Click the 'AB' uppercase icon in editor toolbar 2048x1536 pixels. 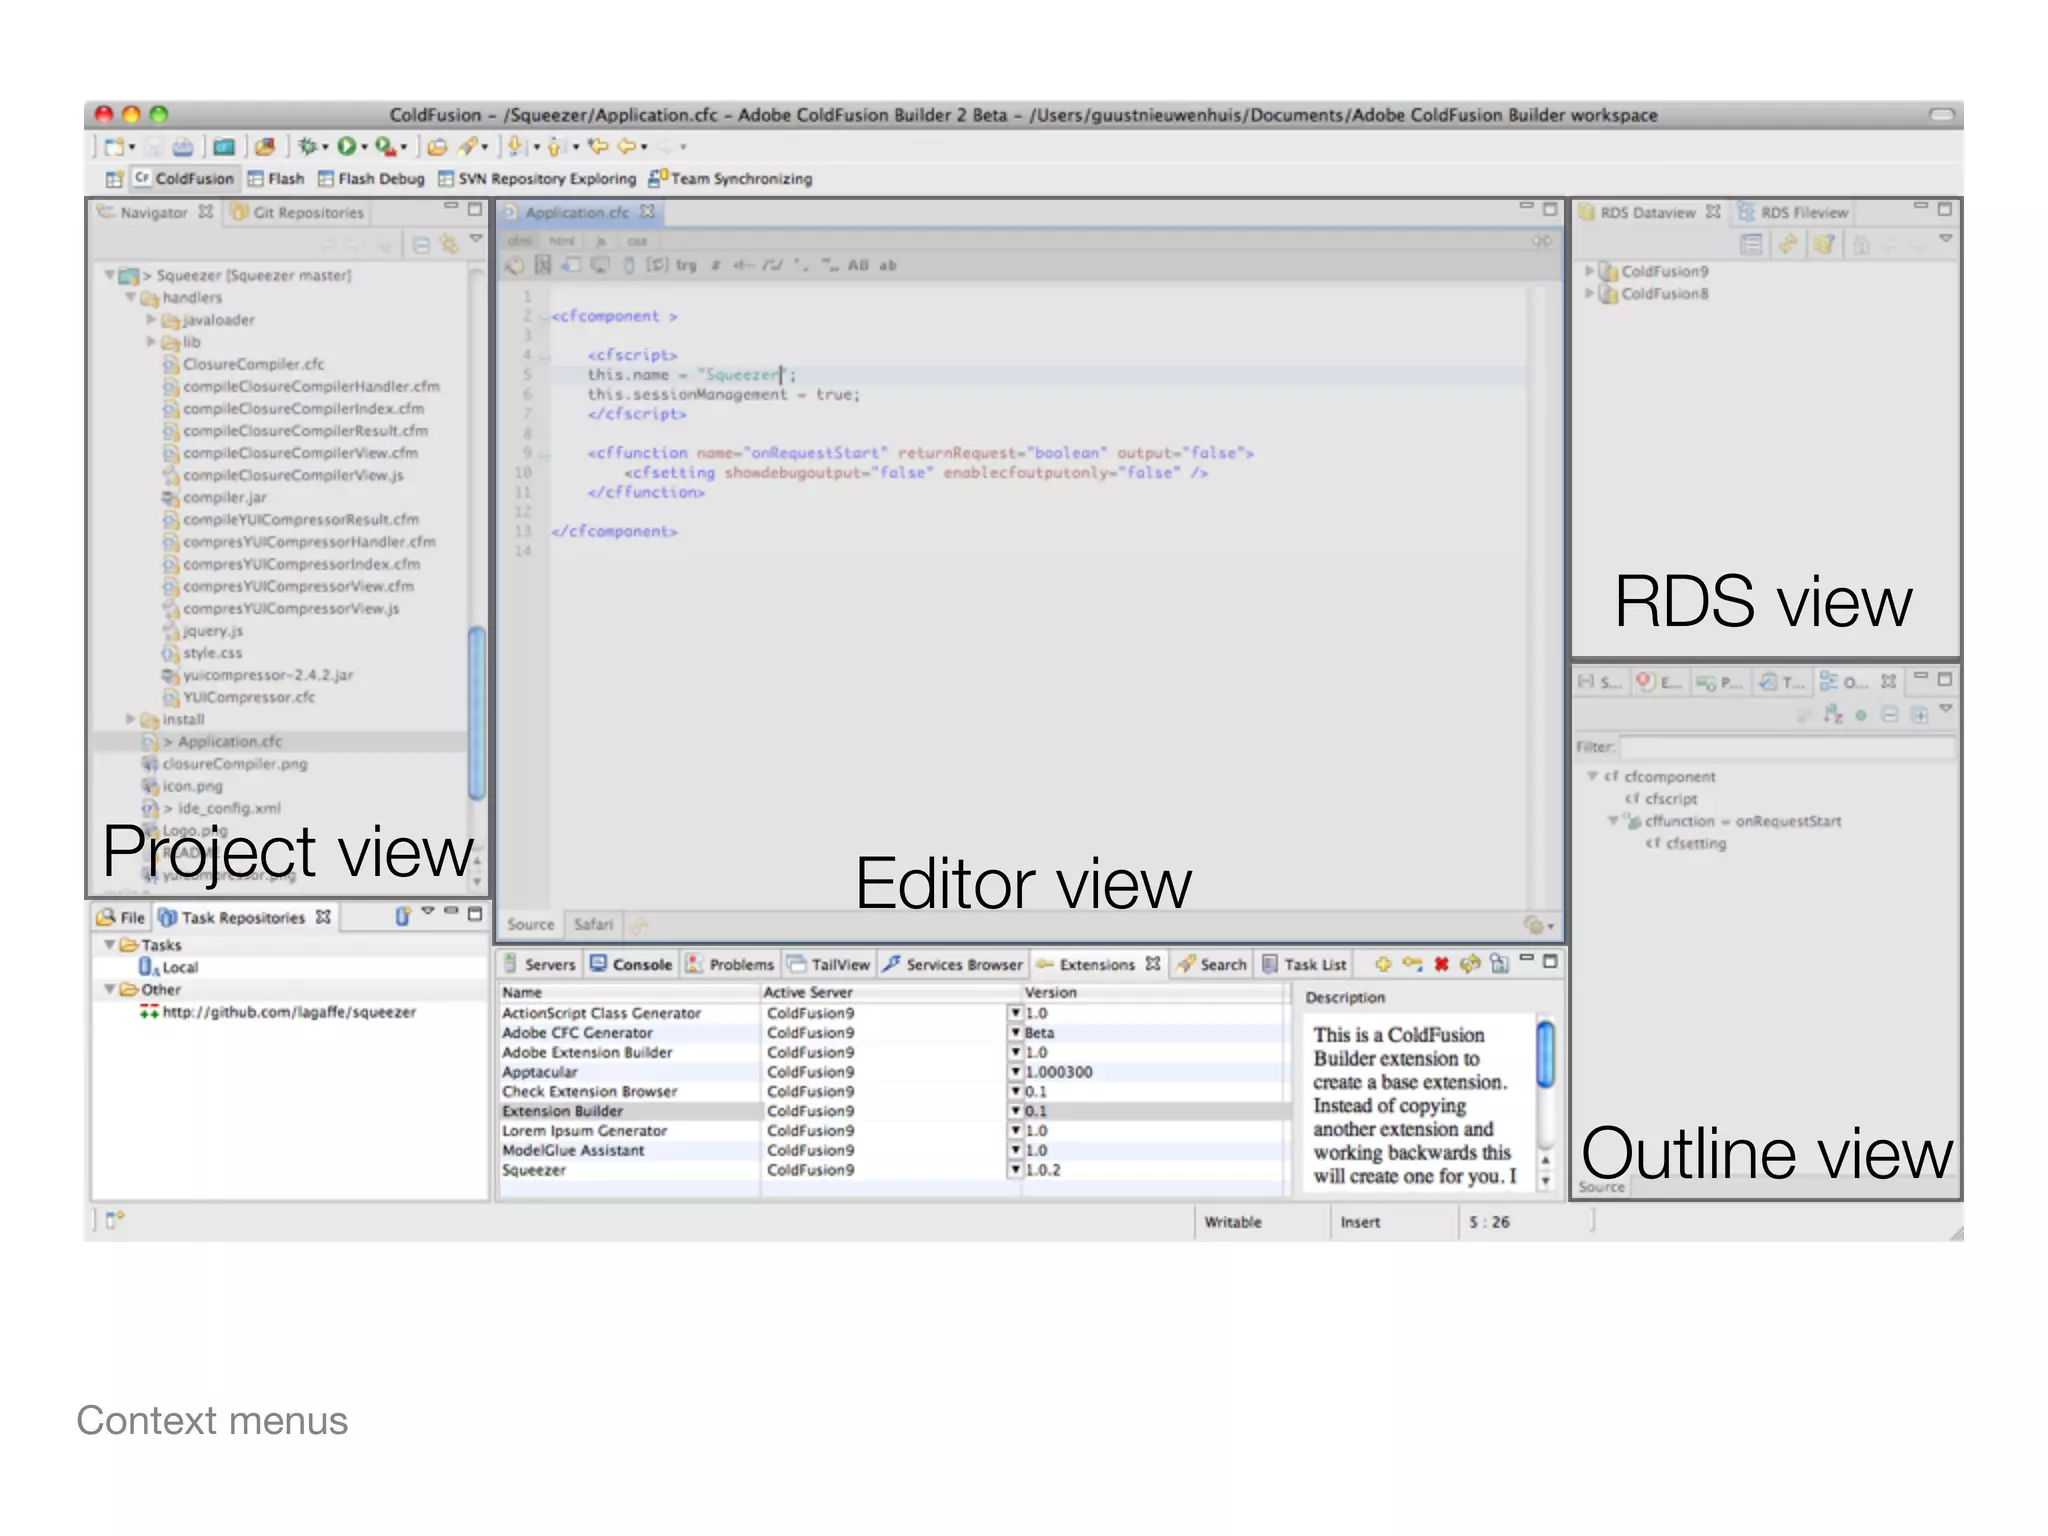click(858, 266)
